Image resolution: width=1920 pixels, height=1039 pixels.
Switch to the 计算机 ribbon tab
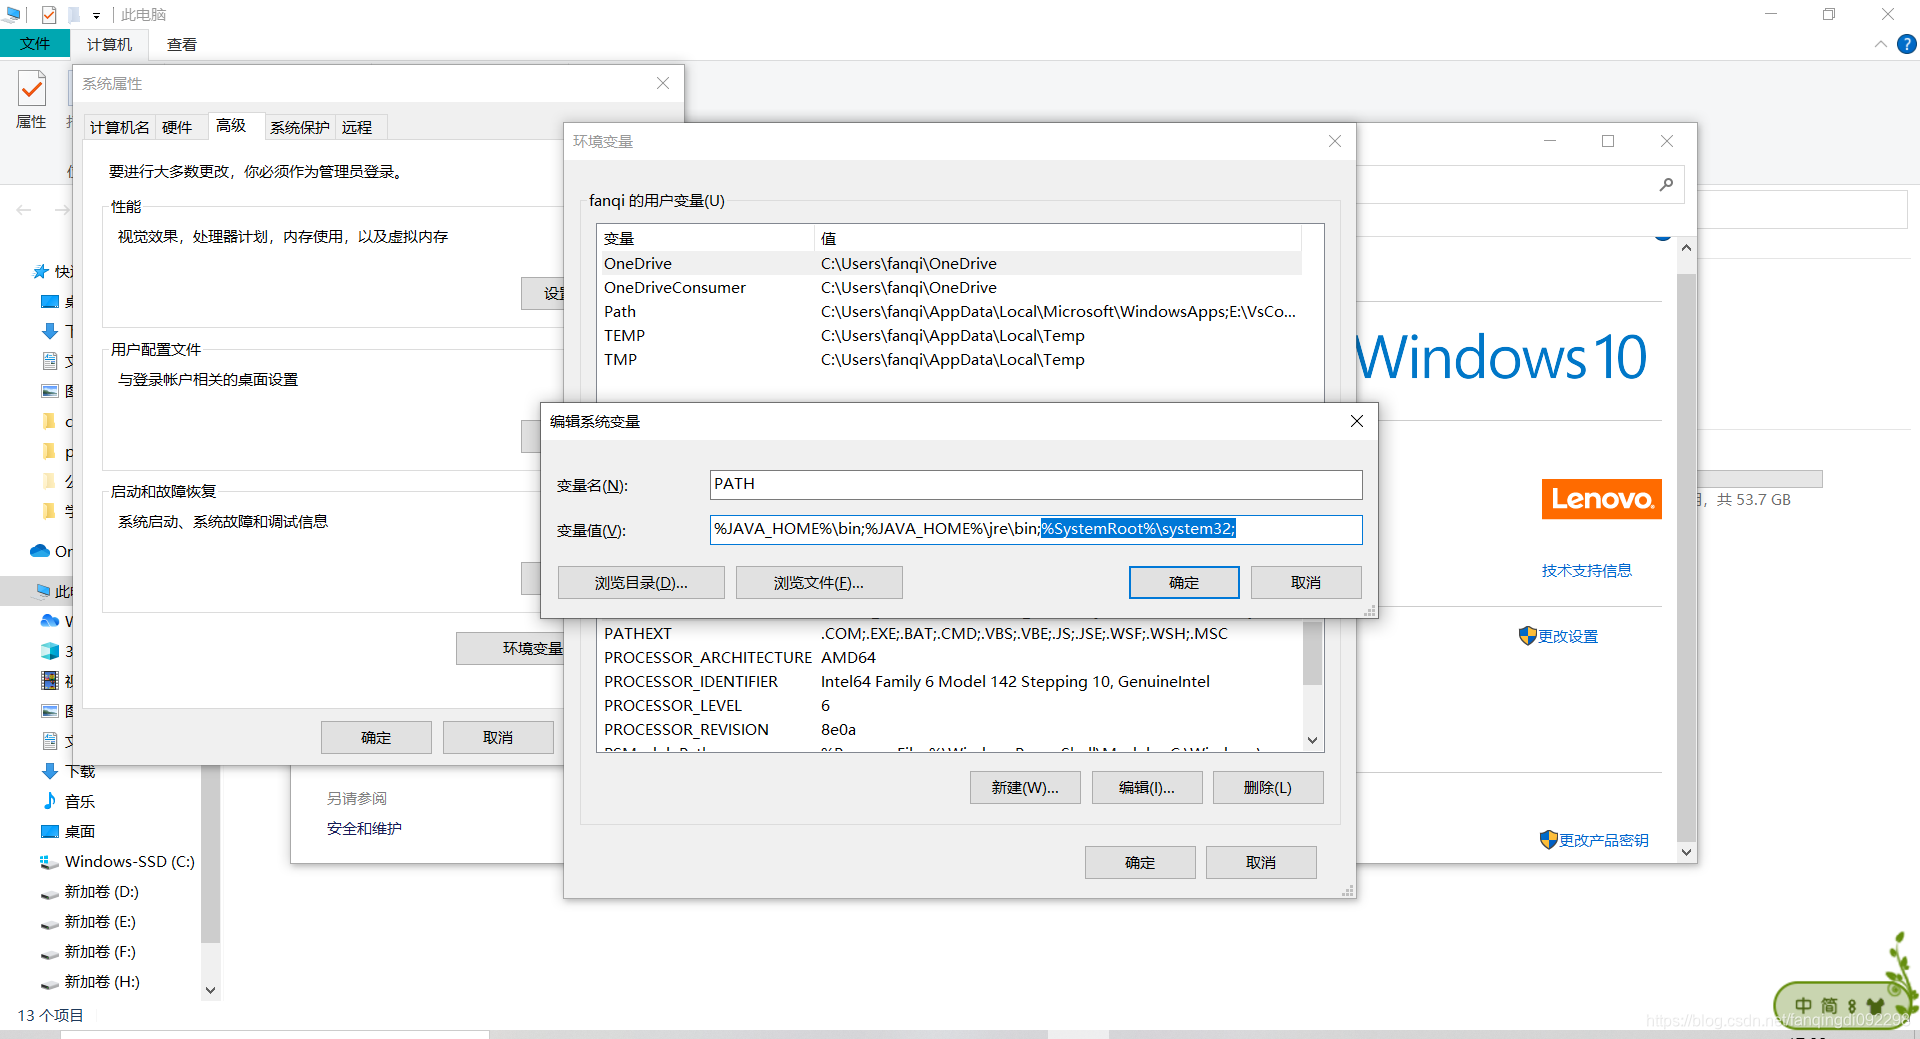109,45
